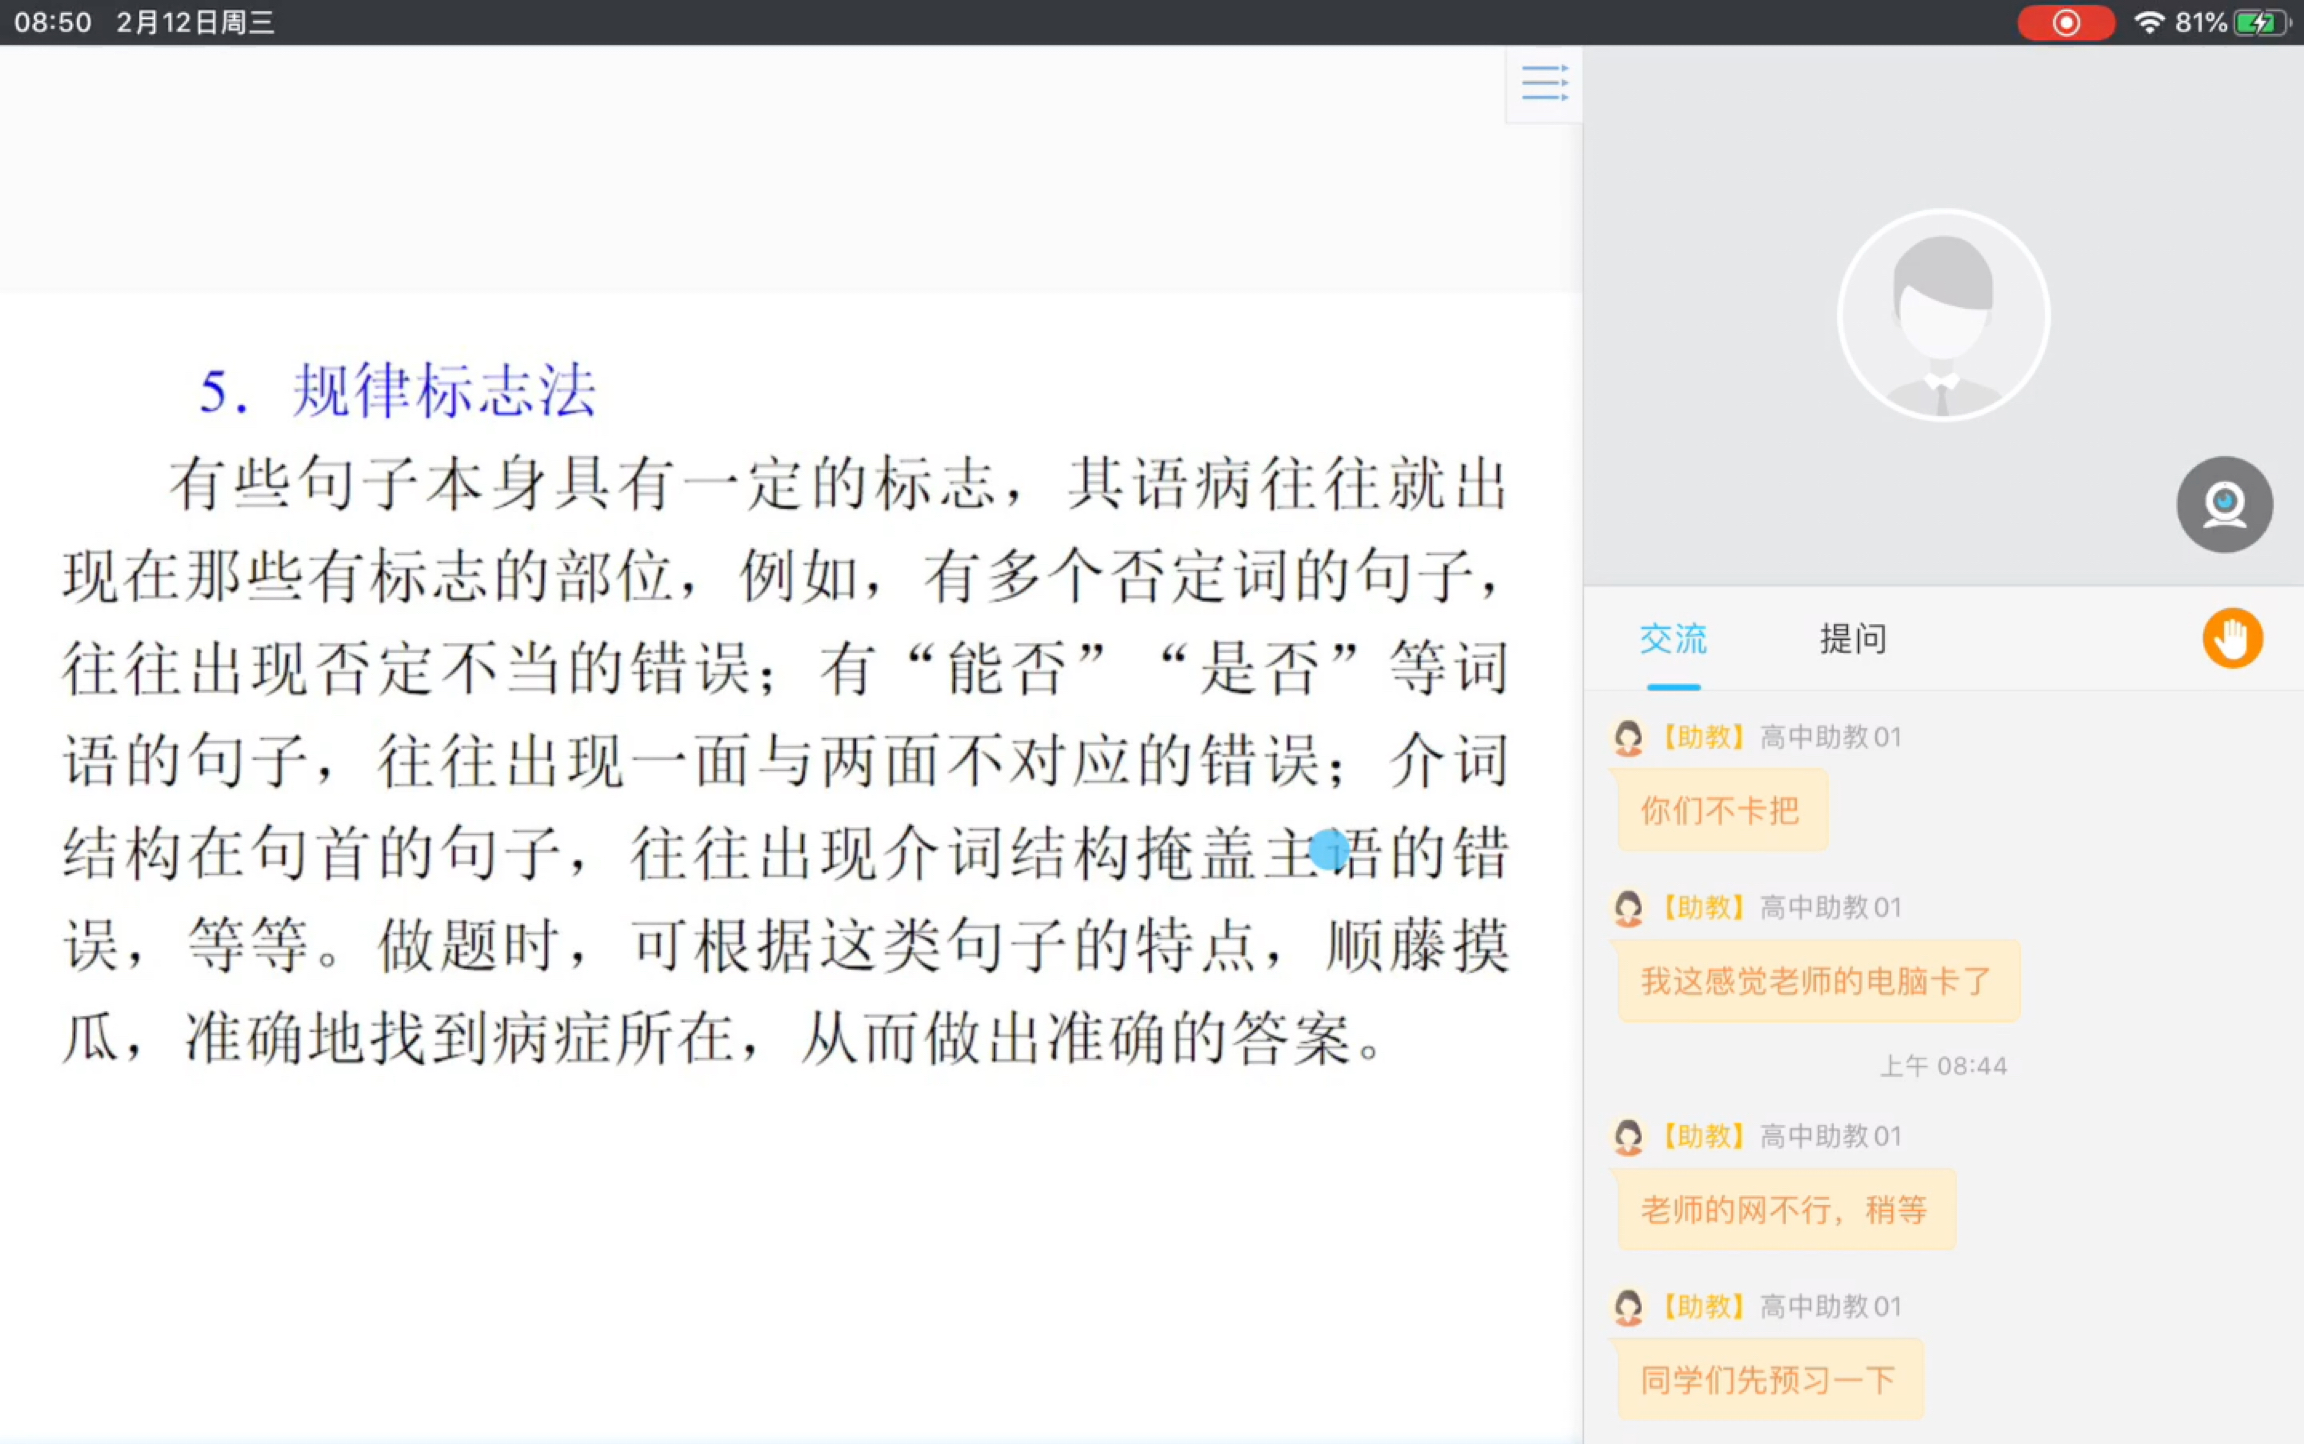Tap the orange raise-hand button
This screenshot has width=2304, height=1444.
pos(2232,638)
